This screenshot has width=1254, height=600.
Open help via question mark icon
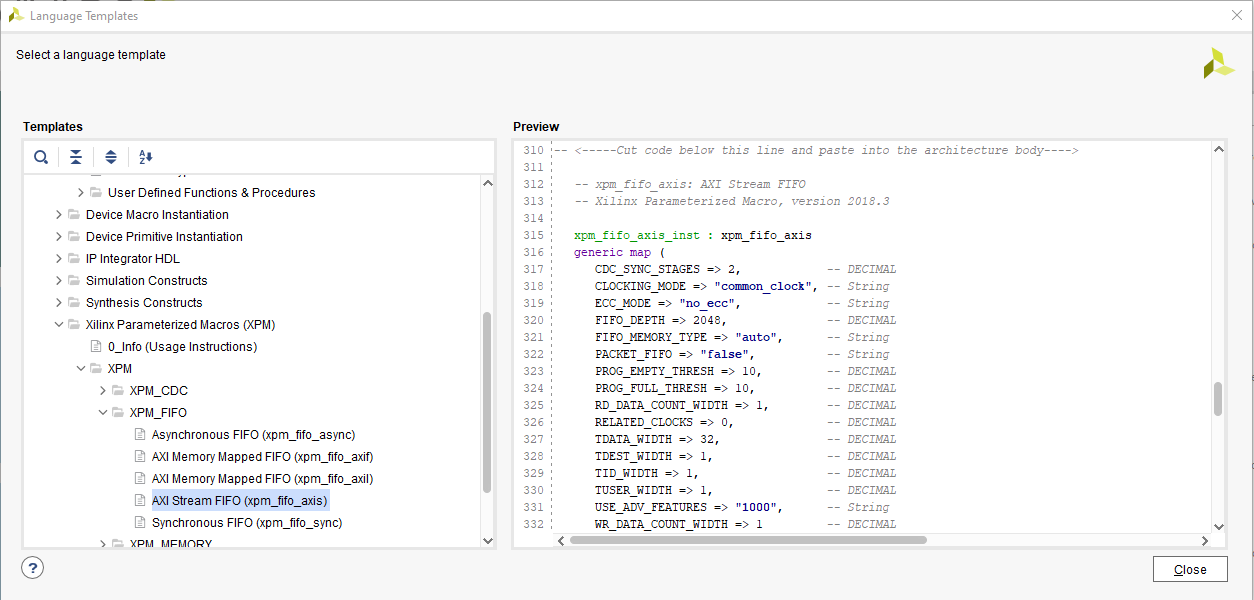coord(33,567)
